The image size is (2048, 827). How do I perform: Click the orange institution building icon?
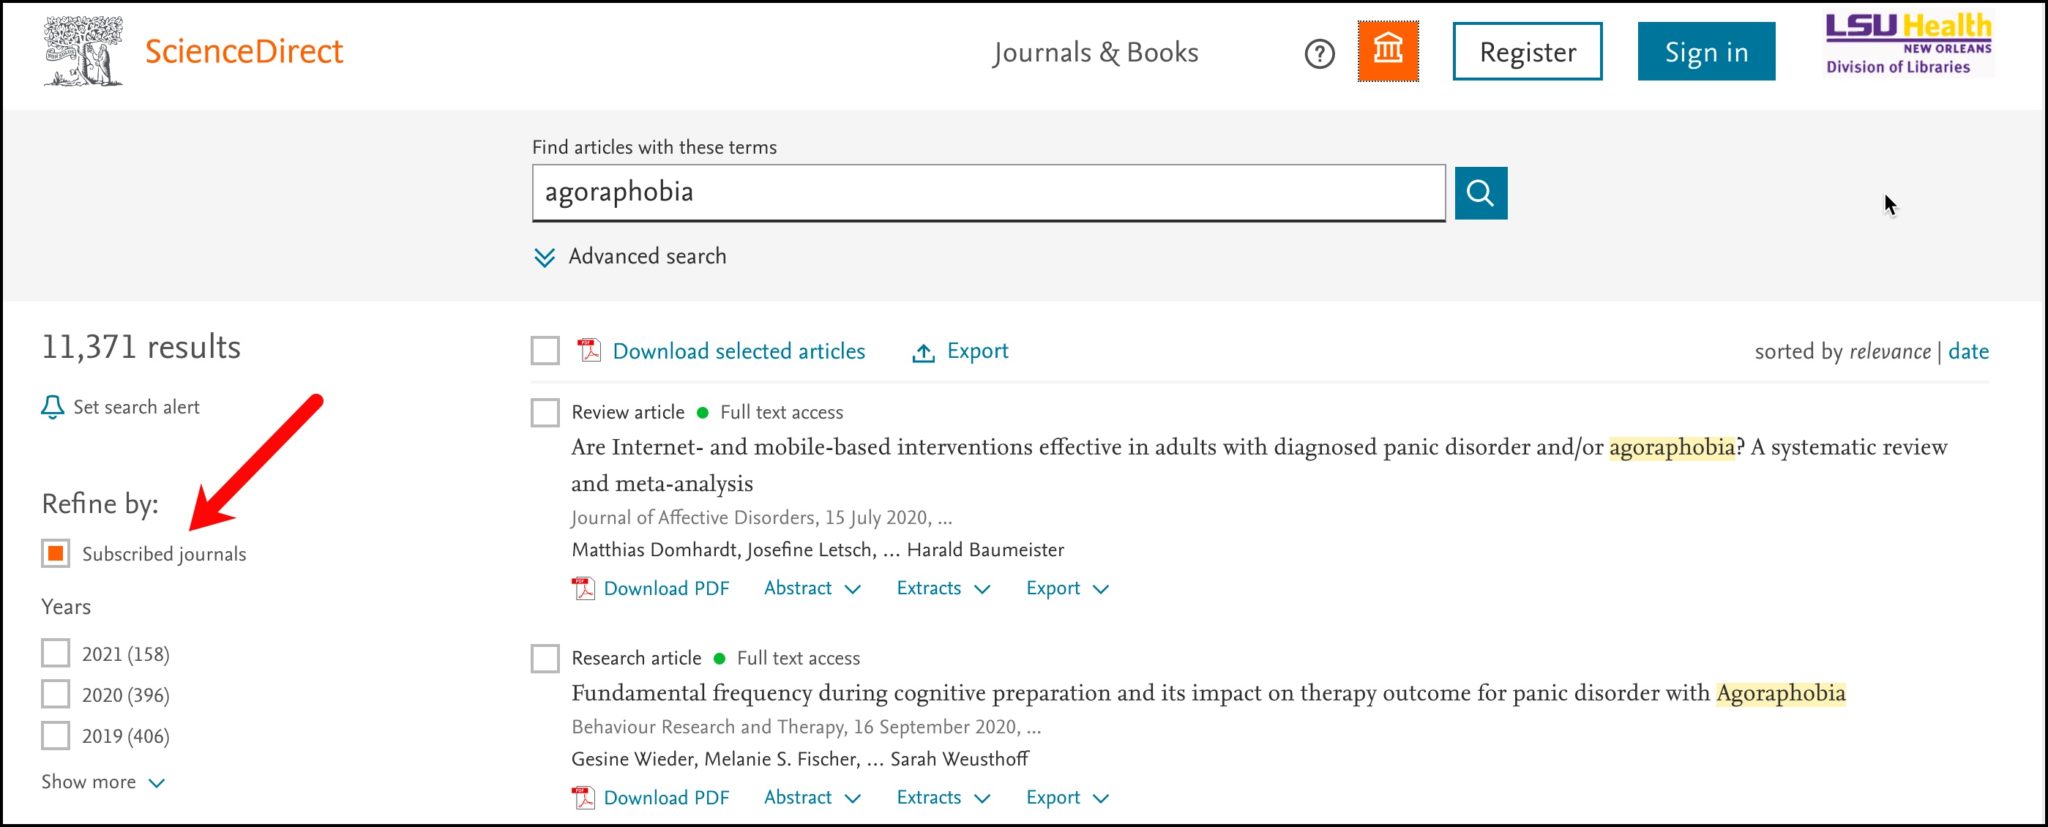(1387, 51)
